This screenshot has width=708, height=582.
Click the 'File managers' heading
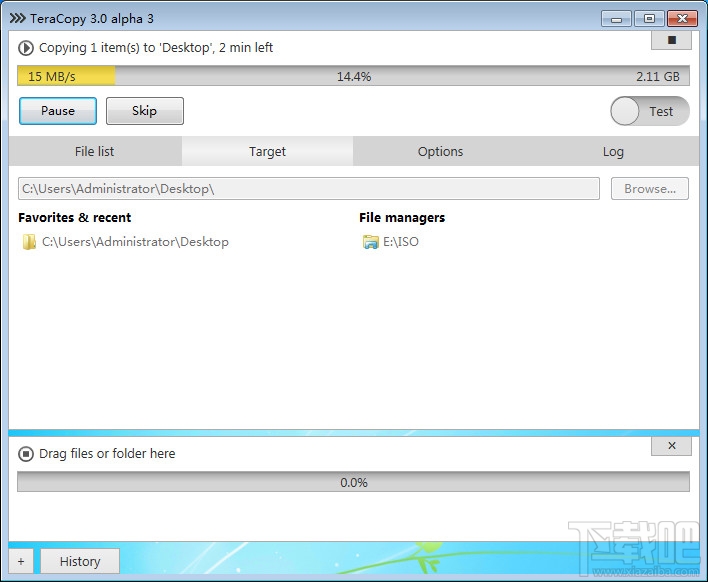click(402, 218)
